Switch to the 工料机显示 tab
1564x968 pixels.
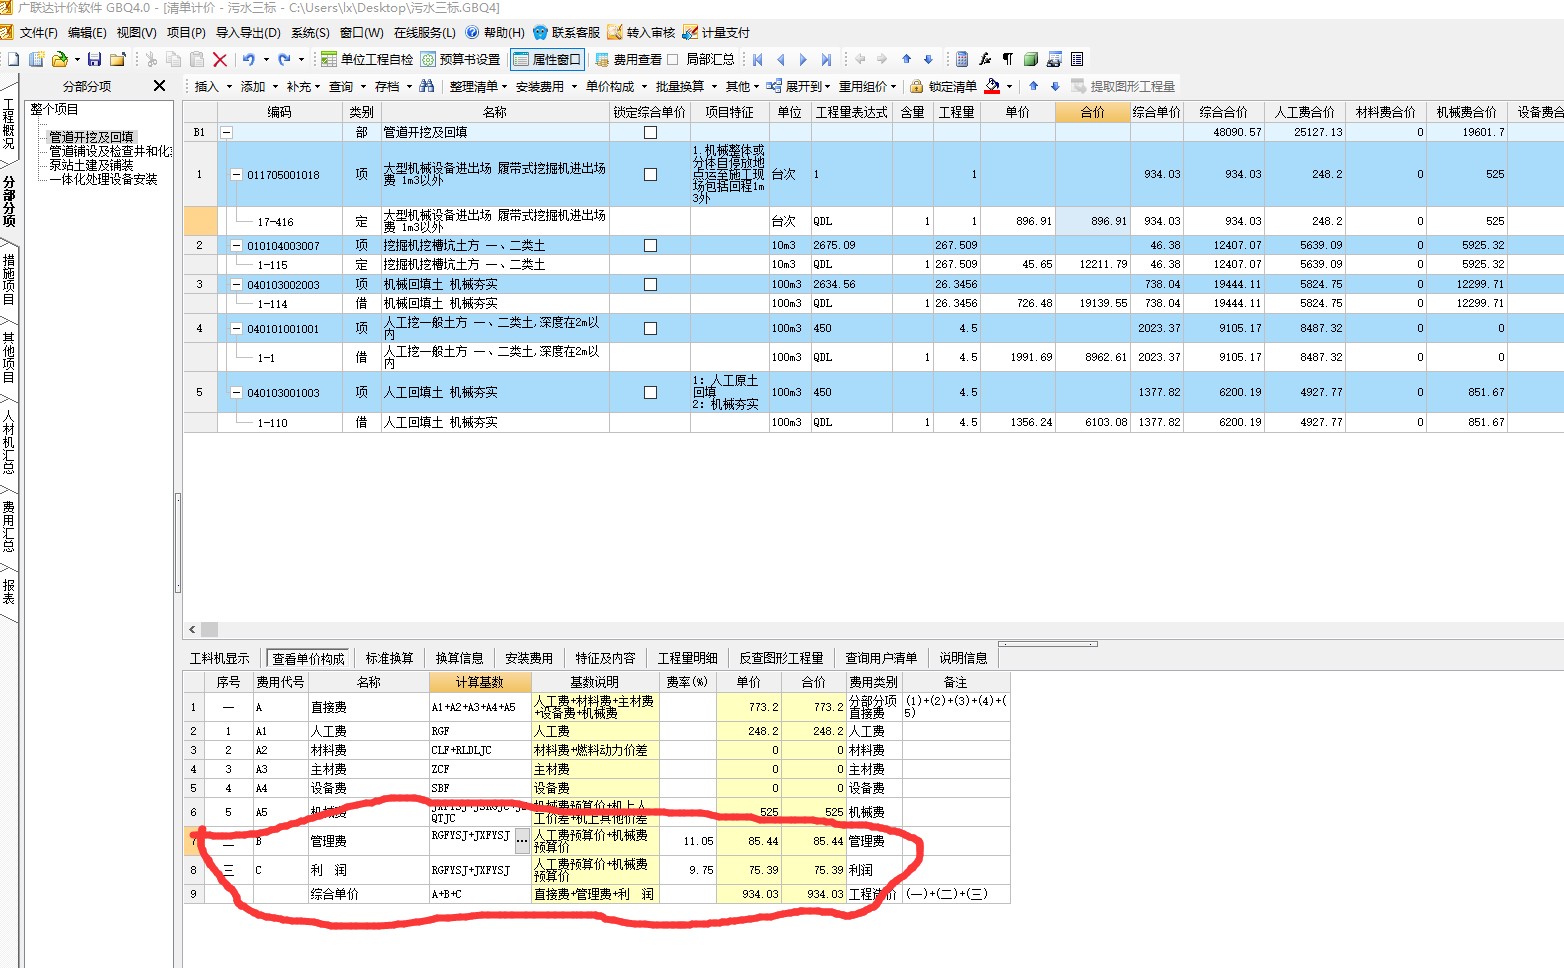point(220,658)
